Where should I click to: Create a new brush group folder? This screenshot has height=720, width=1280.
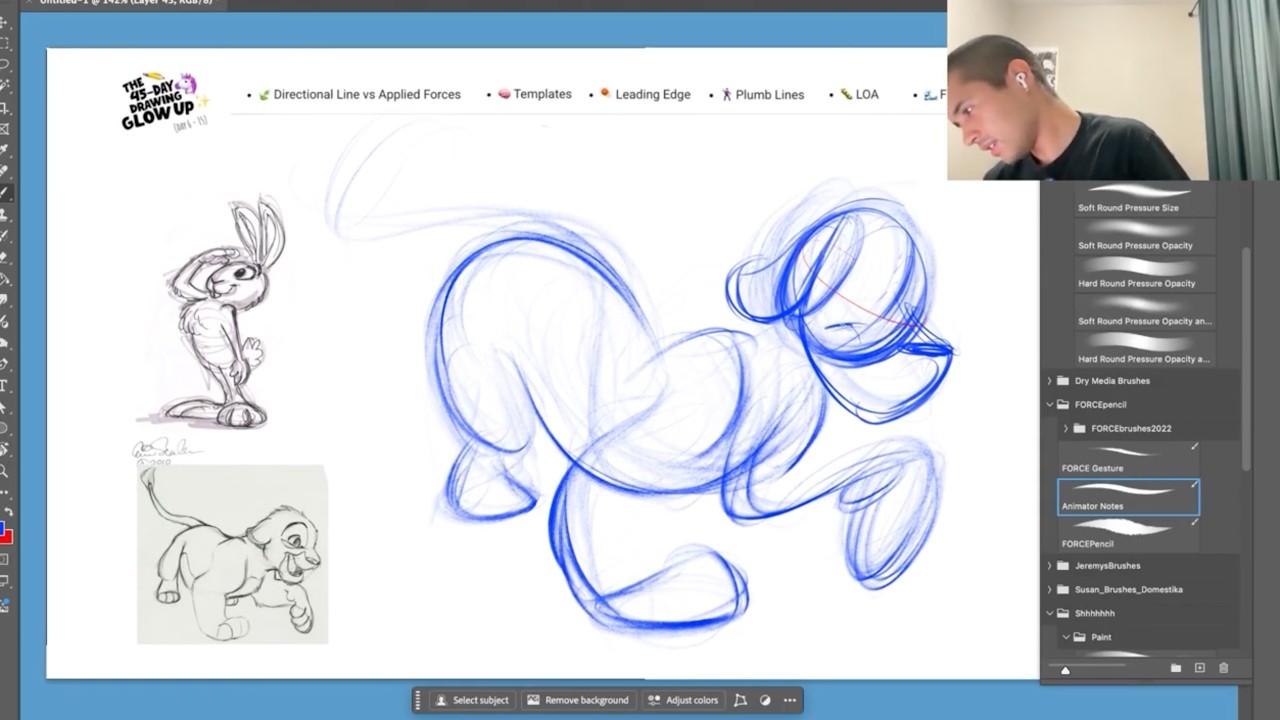point(1176,668)
